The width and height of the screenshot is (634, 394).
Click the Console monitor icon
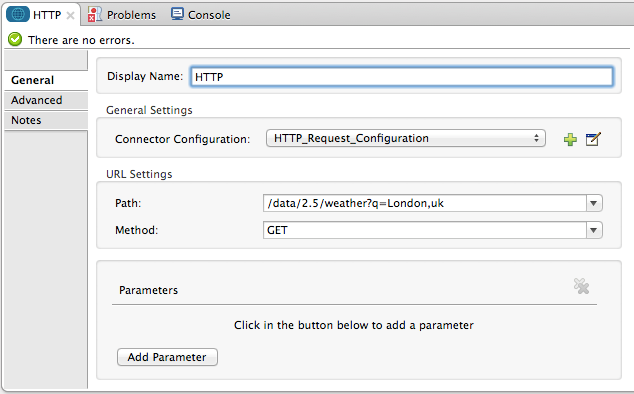pyautogui.click(x=177, y=14)
